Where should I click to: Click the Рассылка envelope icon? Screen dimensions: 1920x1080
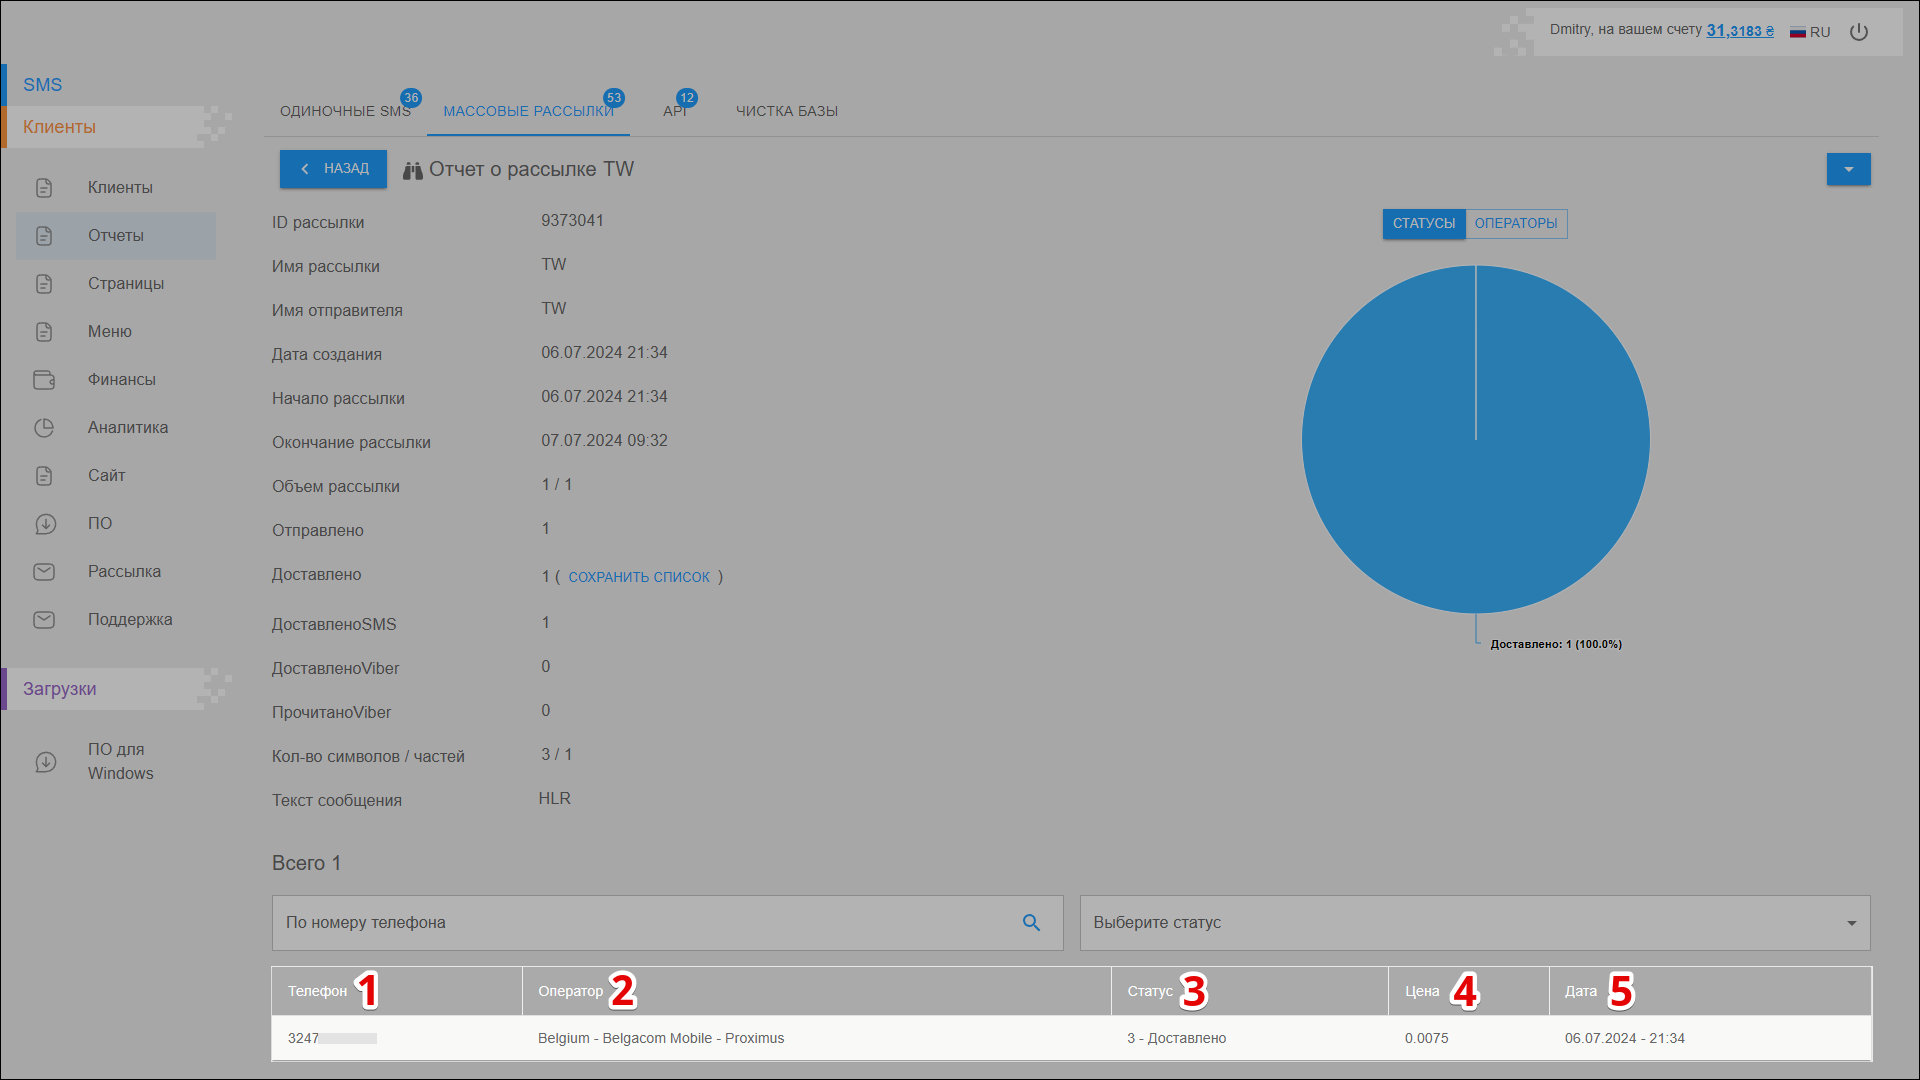pyautogui.click(x=44, y=572)
